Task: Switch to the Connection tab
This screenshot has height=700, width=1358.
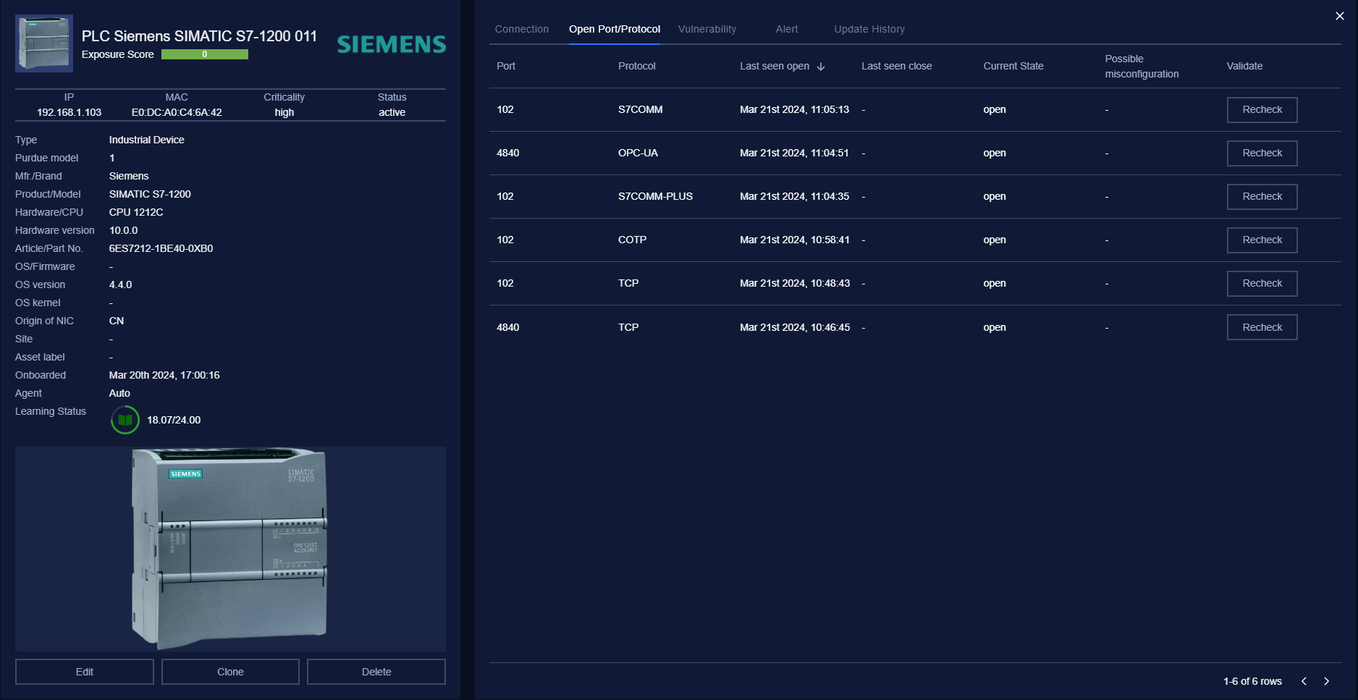Action: [522, 29]
